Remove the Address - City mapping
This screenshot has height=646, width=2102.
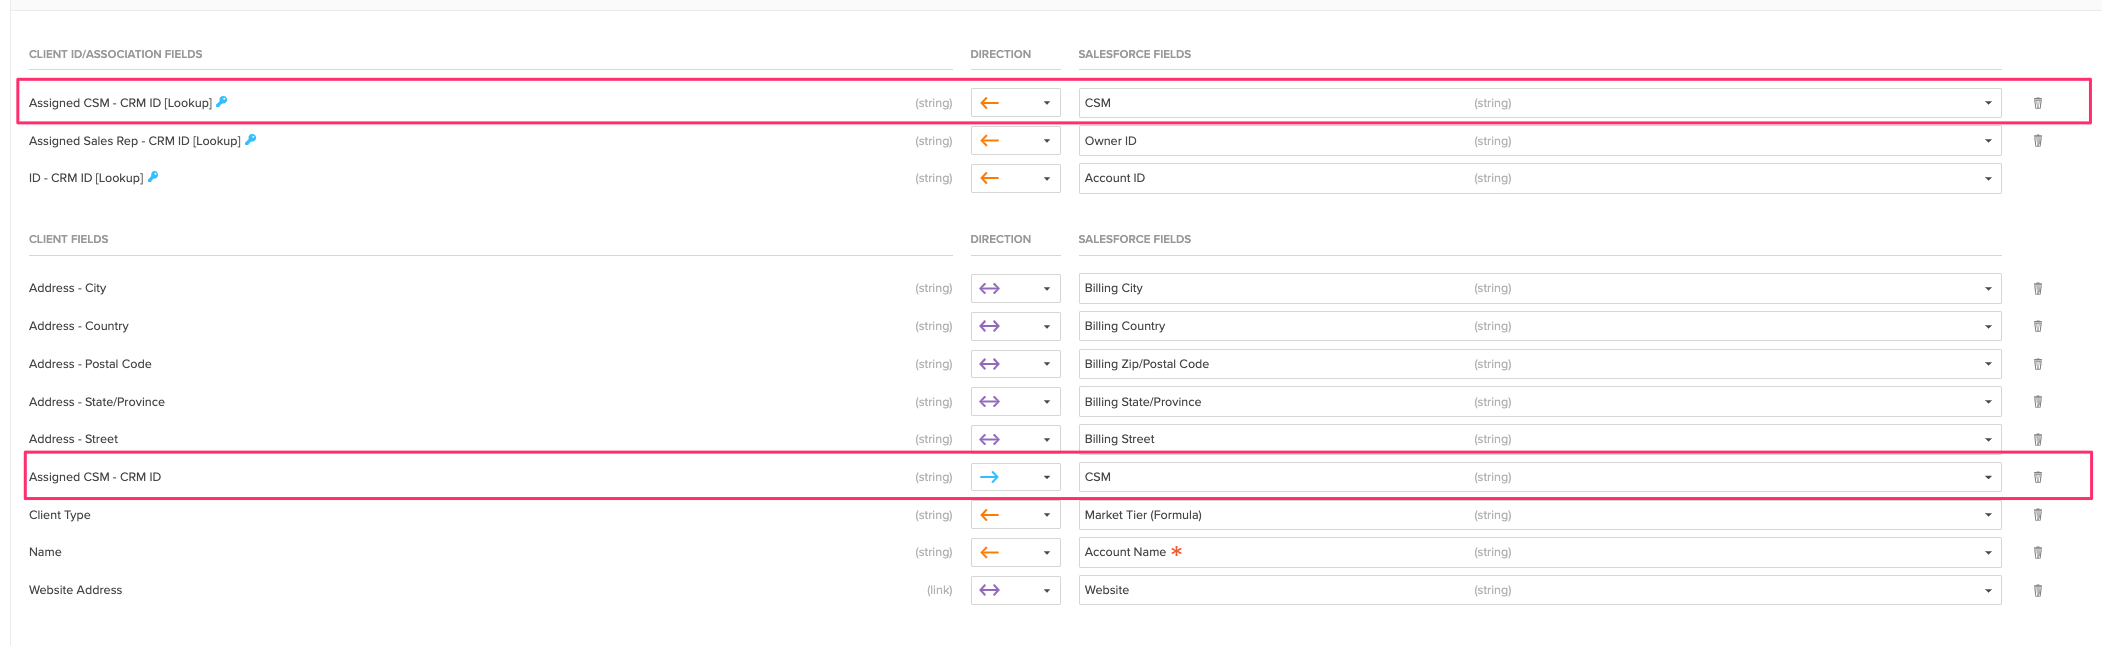2037,288
